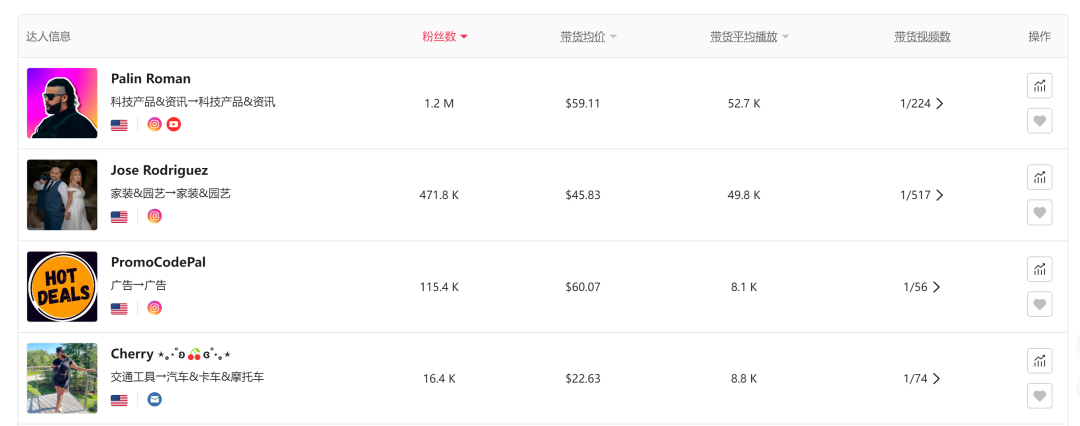Image resolution: width=1080 pixels, height=426 pixels.
Task: Open Palin Roman creator name link
Action: click(x=151, y=79)
